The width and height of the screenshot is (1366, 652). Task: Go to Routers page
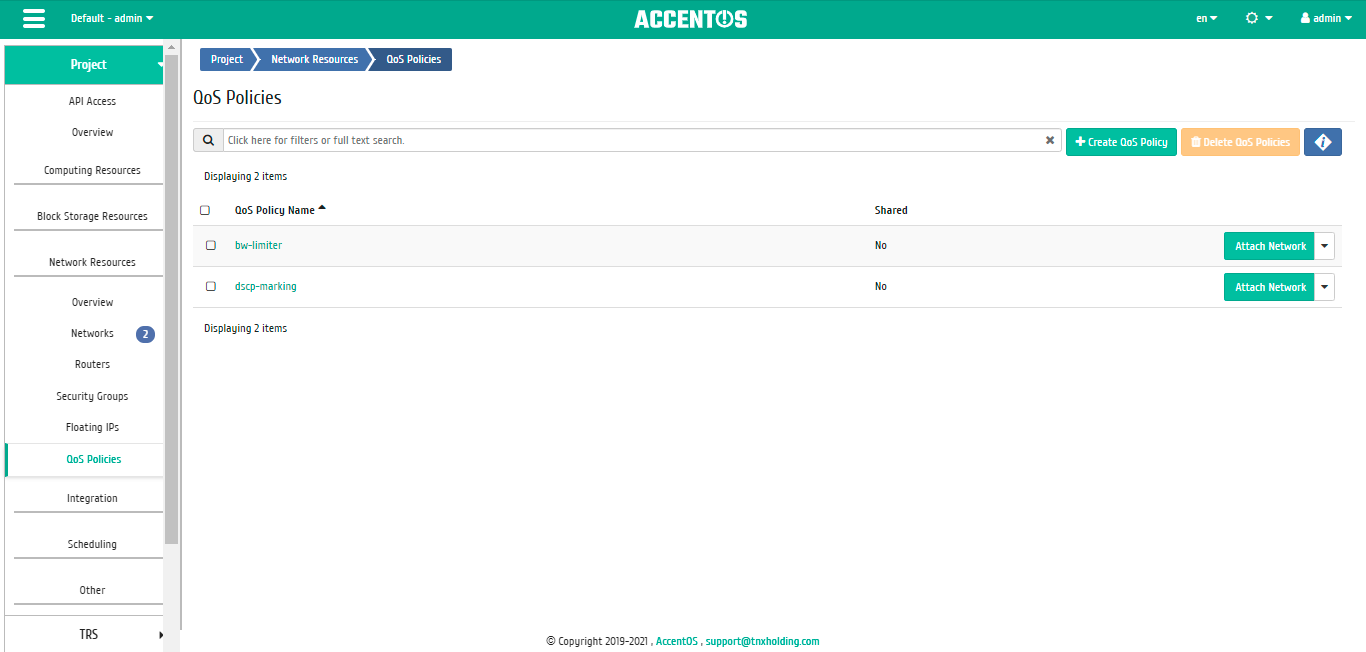point(92,364)
